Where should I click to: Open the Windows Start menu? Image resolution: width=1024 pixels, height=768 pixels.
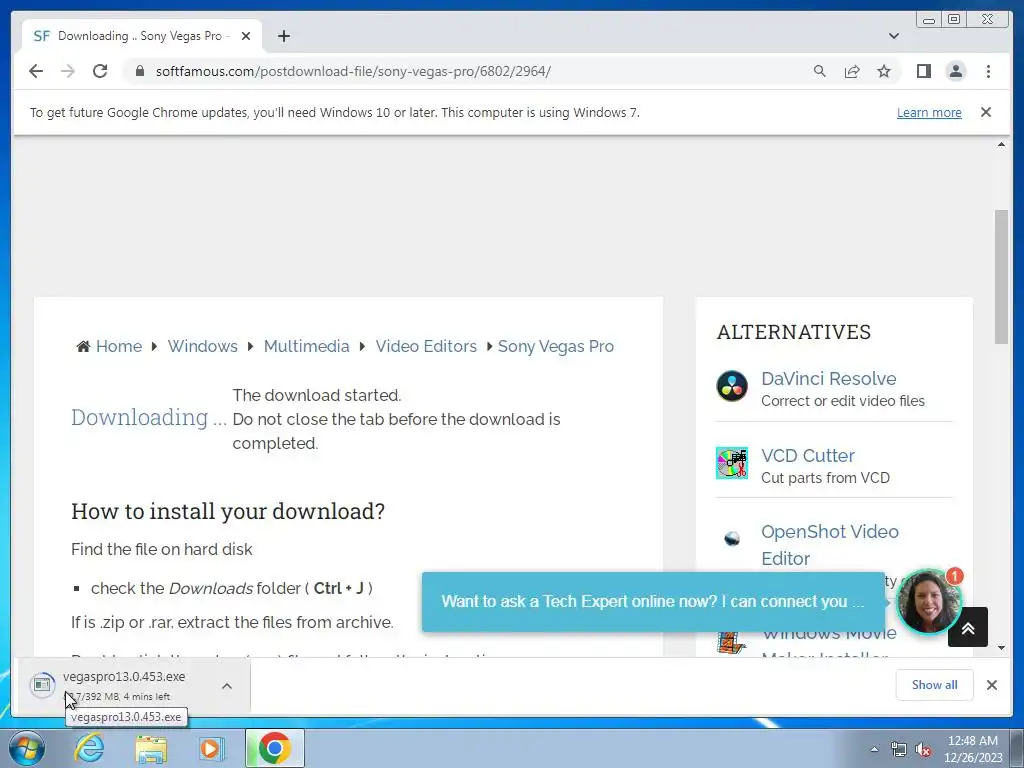[27, 748]
